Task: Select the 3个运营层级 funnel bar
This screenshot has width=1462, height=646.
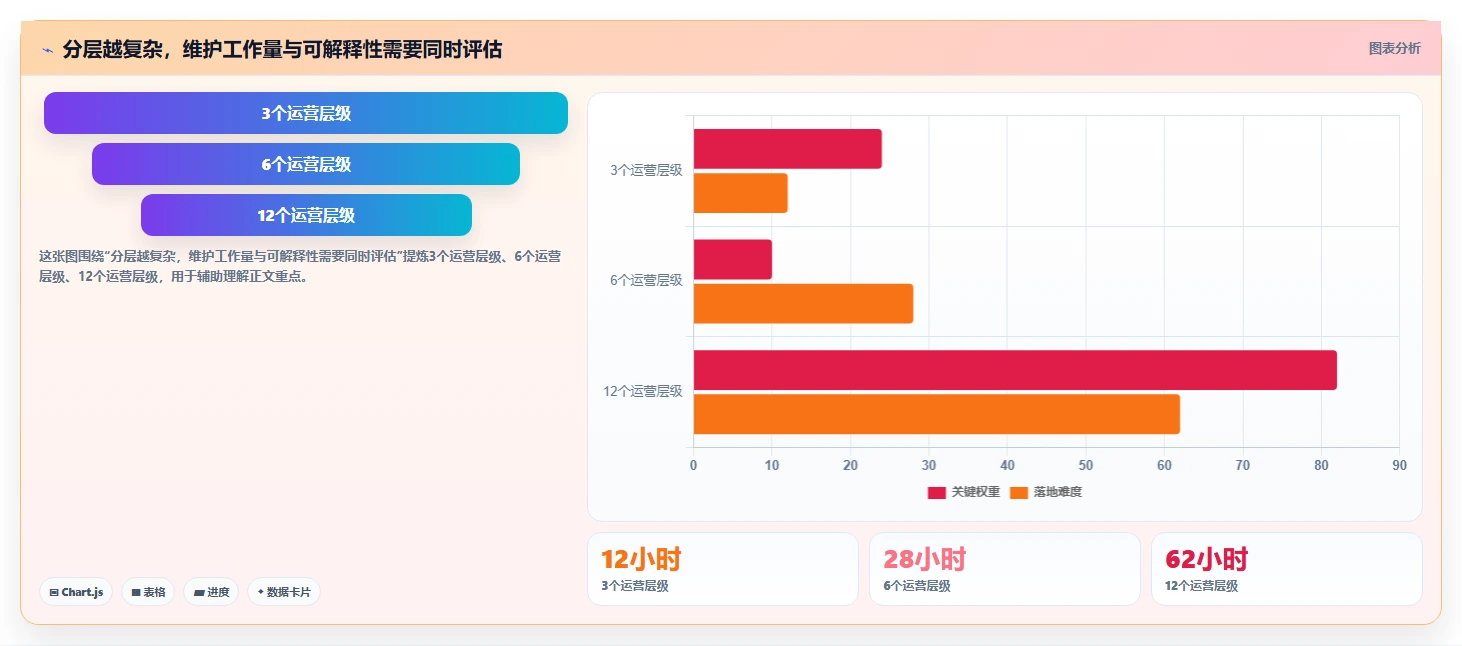Action: (x=306, y=113)
